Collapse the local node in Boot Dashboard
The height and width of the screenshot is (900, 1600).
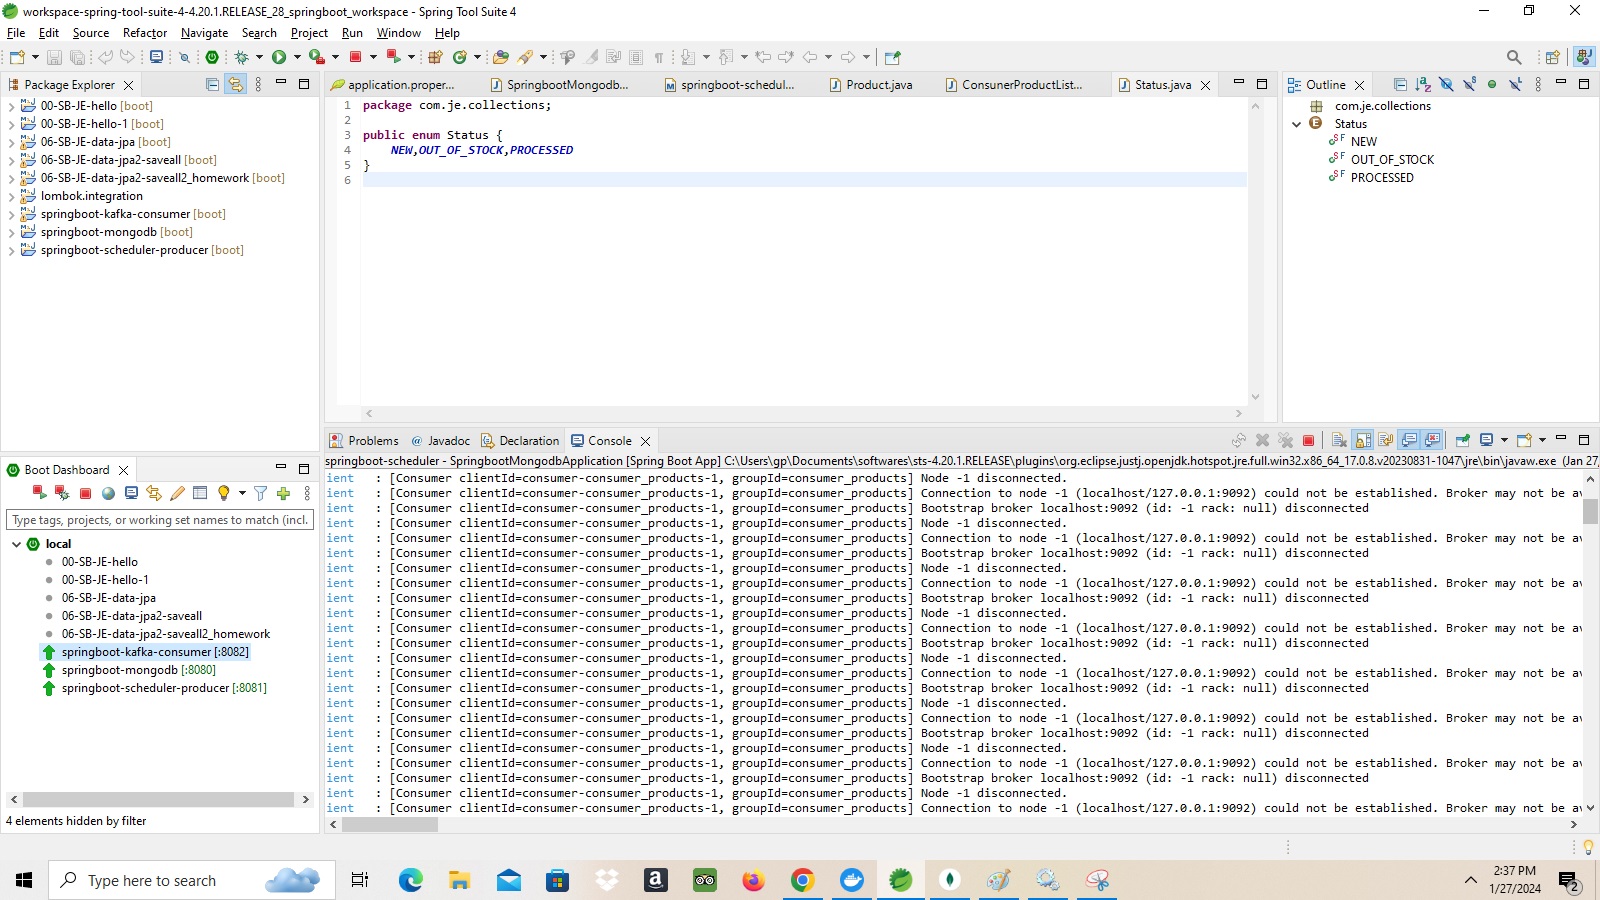(17, 543)
